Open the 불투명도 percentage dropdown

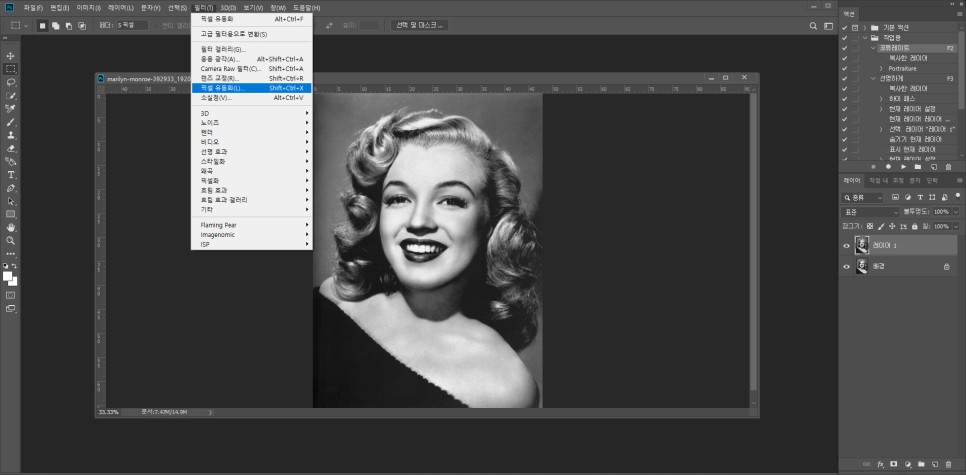click(956, 212)
